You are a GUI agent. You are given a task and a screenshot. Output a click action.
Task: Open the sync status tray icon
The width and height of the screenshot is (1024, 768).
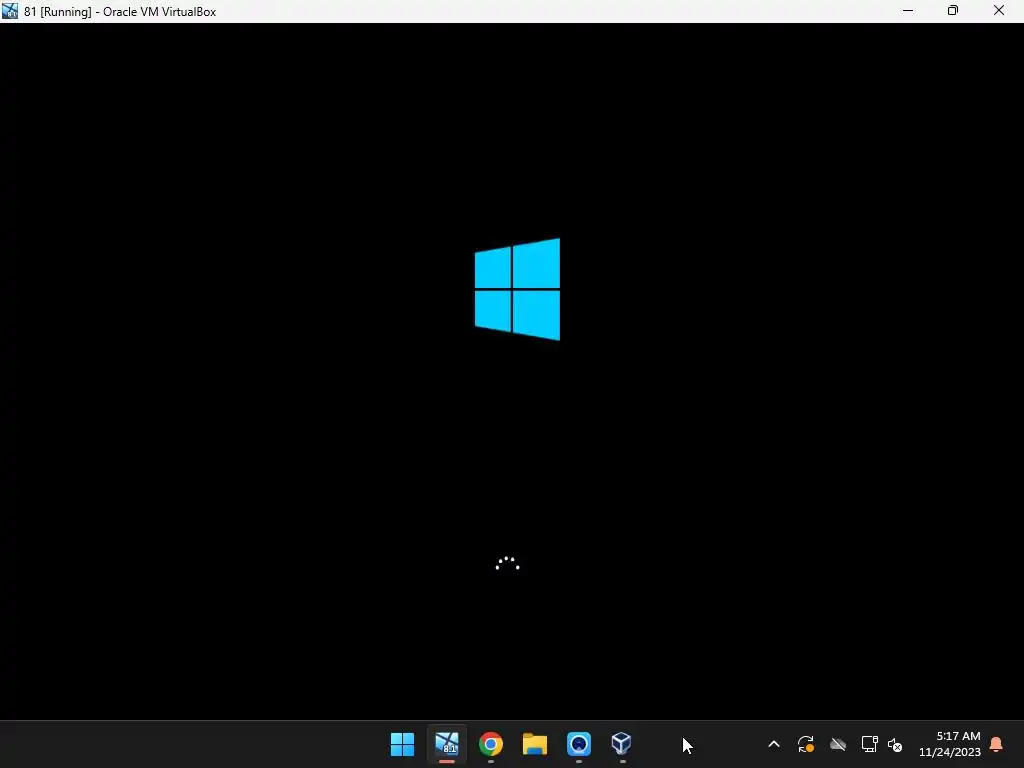click(x=806, y=744)
